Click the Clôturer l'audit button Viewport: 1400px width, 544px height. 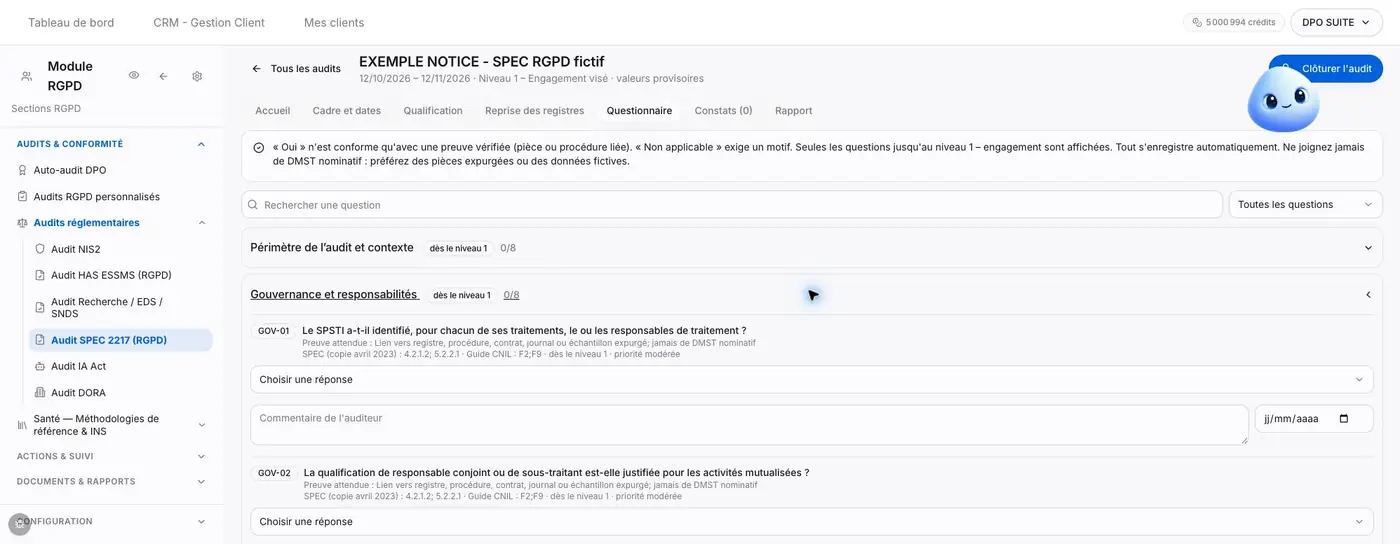[x=1326, y=68]
